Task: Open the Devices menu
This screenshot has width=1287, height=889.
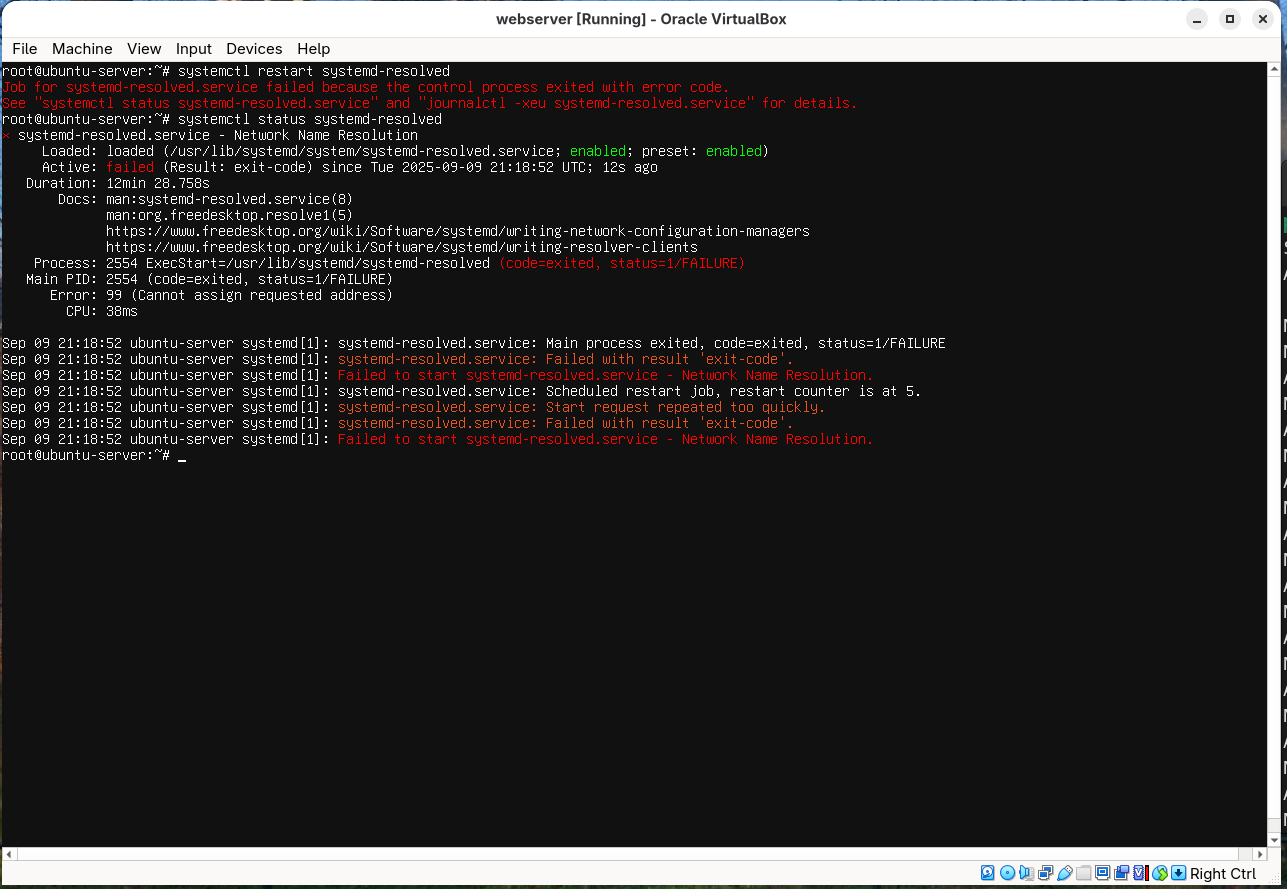Action: [254, 48]
